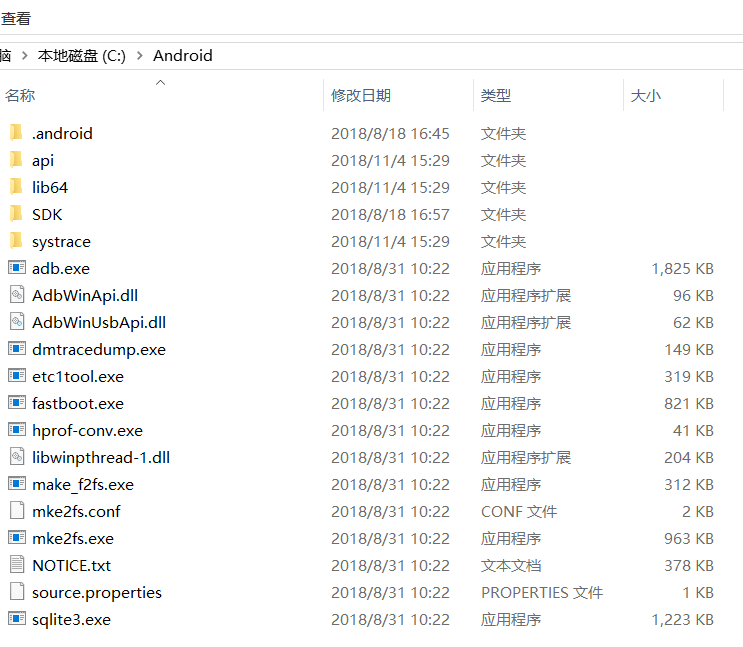Viewport: 743px width, 647px height.
Task: Click the CONF 文件 type of mke2fs.conf
Action: click(x=519, y=512)
